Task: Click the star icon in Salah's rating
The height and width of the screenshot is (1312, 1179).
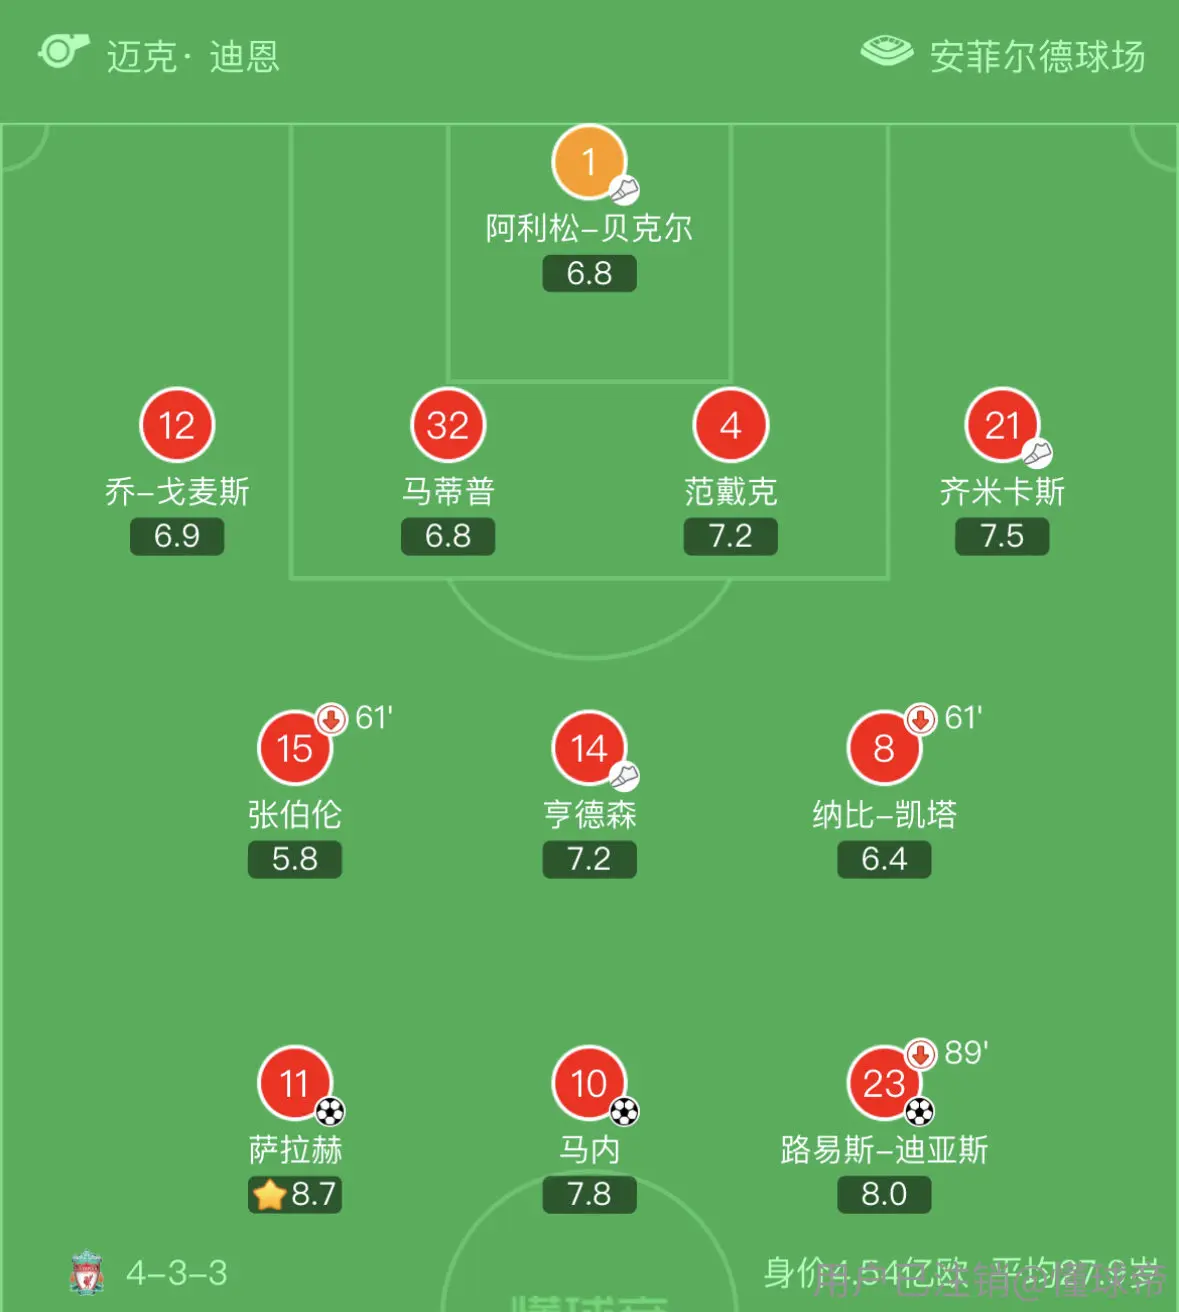Action: (x=270, y=1194)
